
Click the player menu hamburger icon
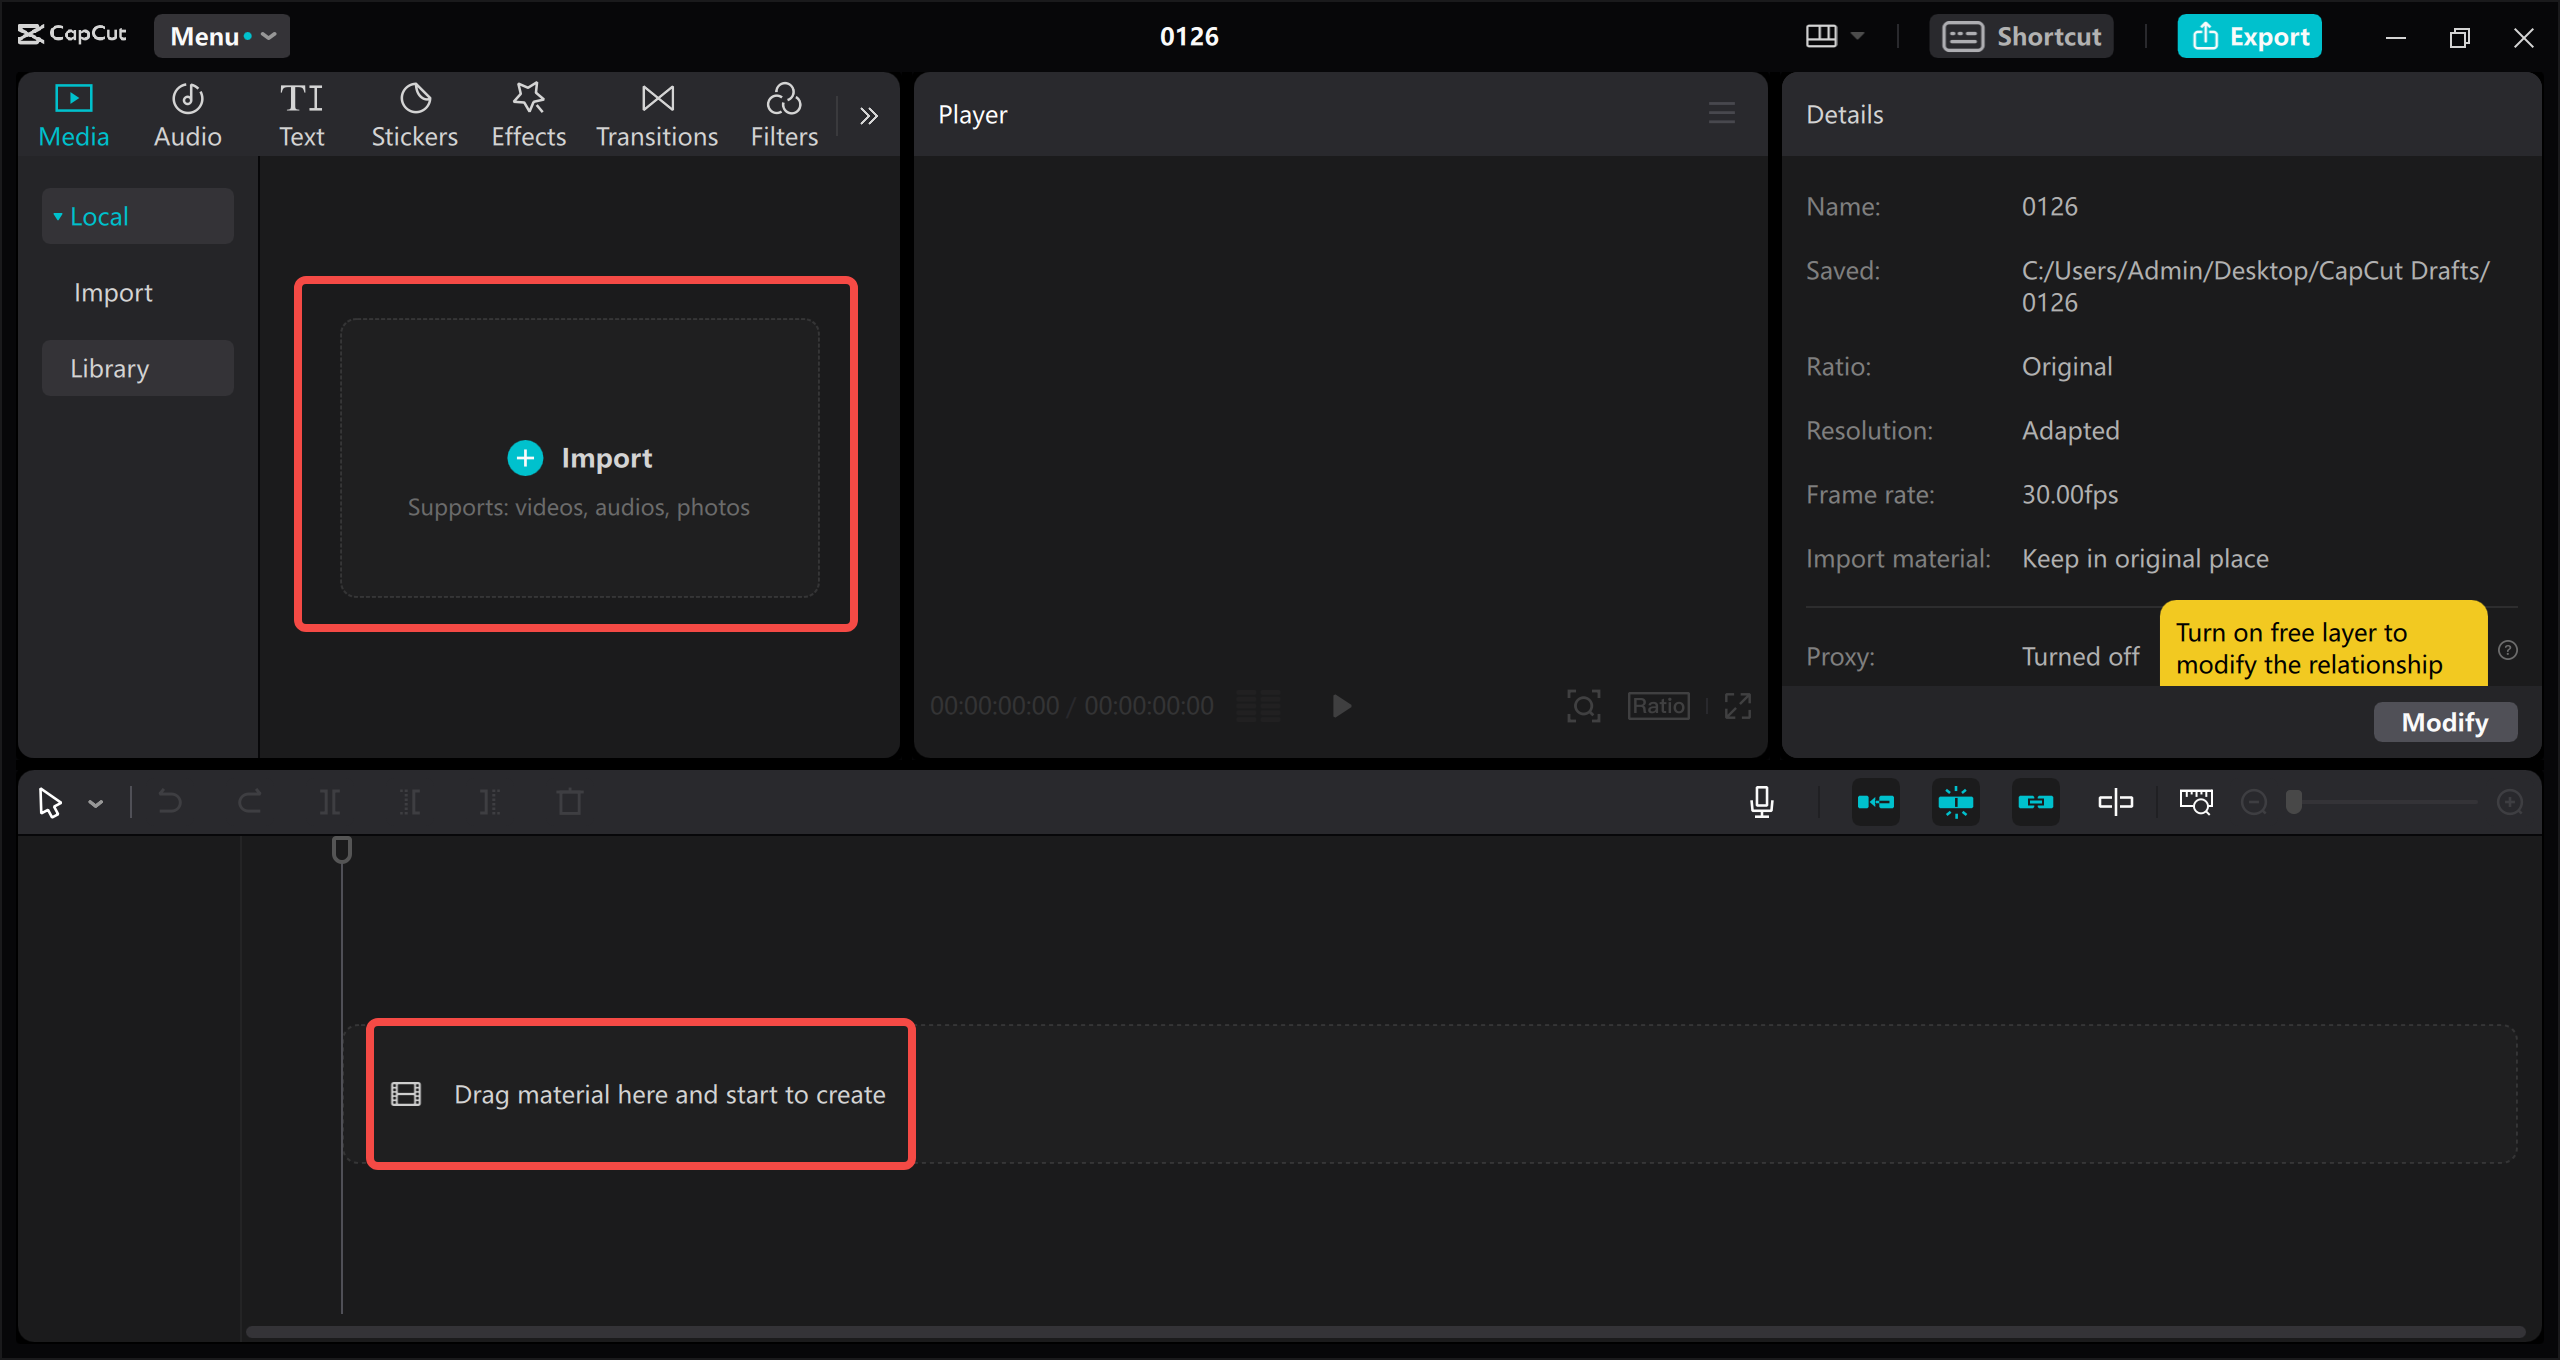pyautogui.click(x=1721, y=114)
